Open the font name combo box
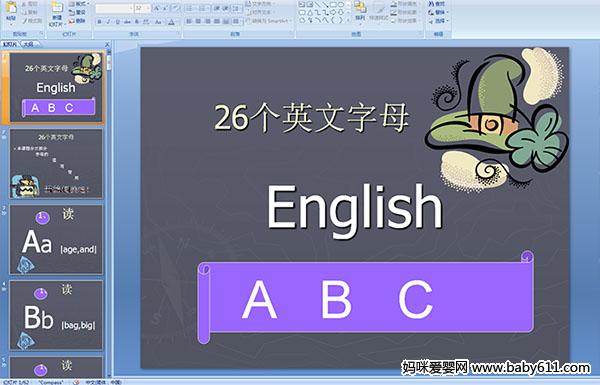Viewport: 600px width, 385px height. [x=114, y=8]
